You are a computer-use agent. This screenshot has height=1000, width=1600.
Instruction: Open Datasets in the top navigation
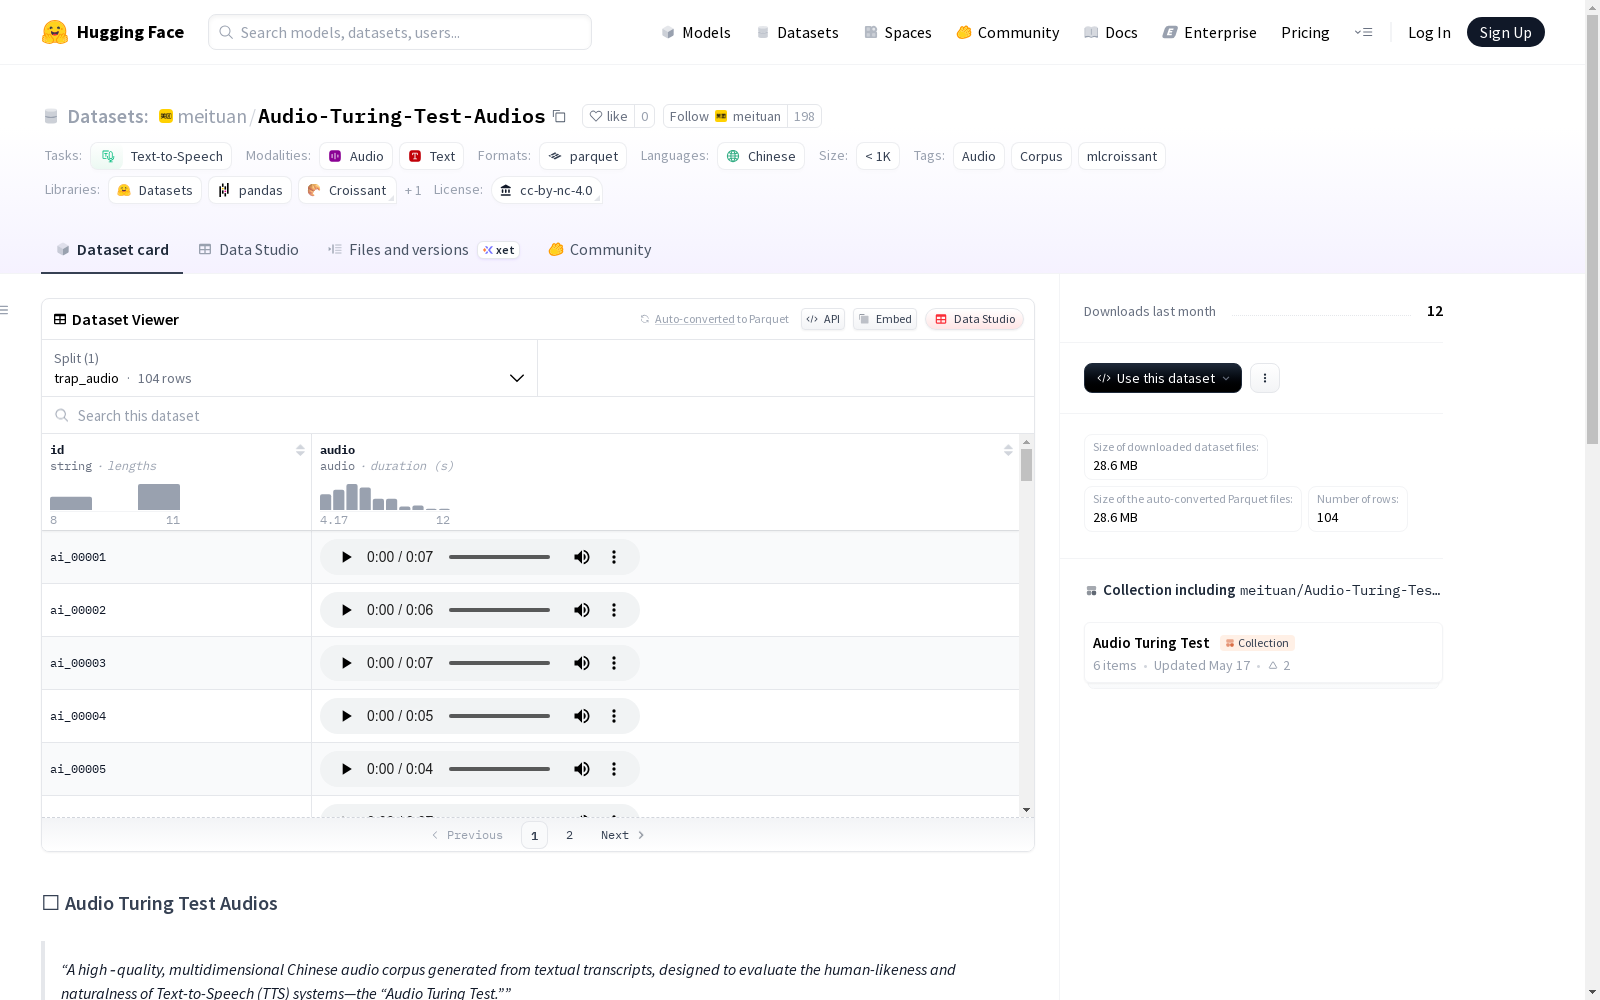coord(797,32)
